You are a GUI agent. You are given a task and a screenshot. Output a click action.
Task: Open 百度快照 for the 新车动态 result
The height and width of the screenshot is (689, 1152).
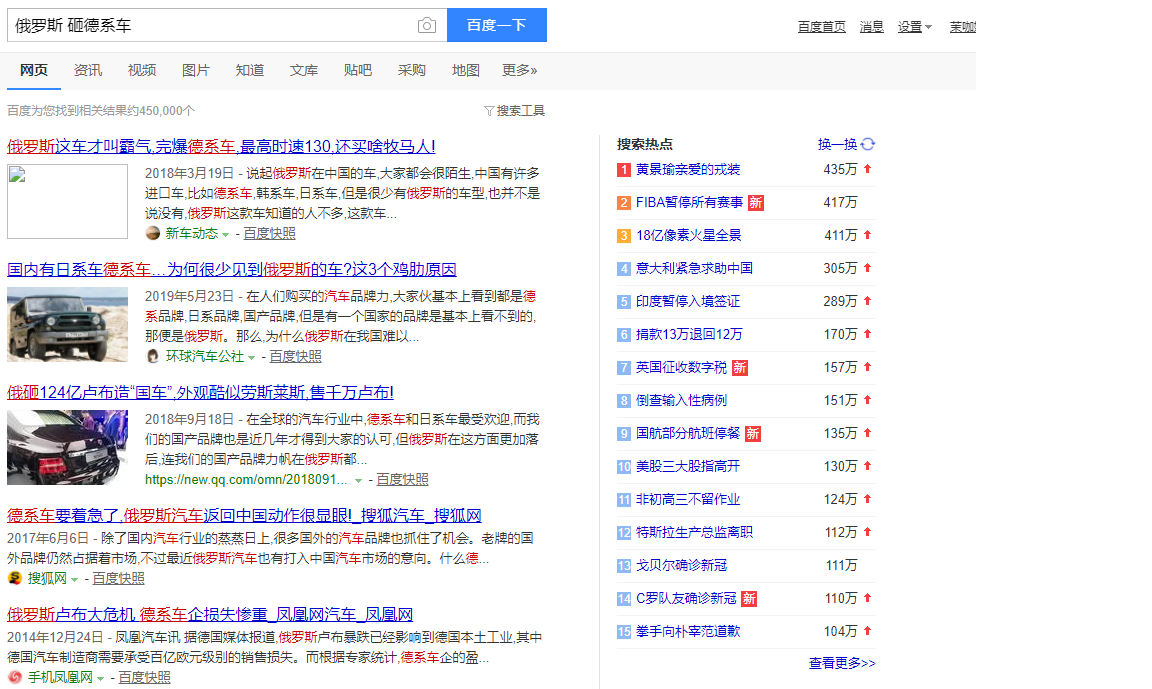tap(270, 234)
